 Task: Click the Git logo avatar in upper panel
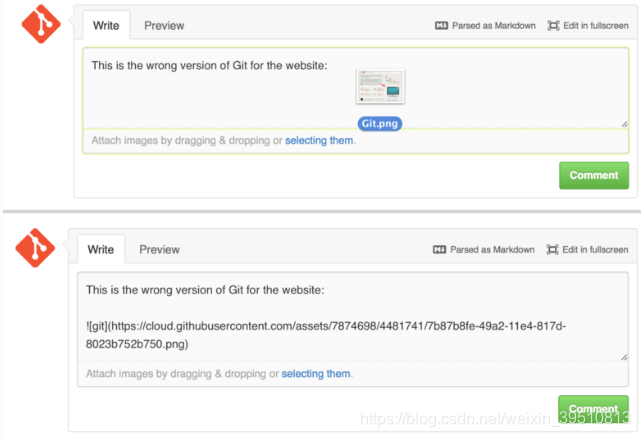[41, 24]
